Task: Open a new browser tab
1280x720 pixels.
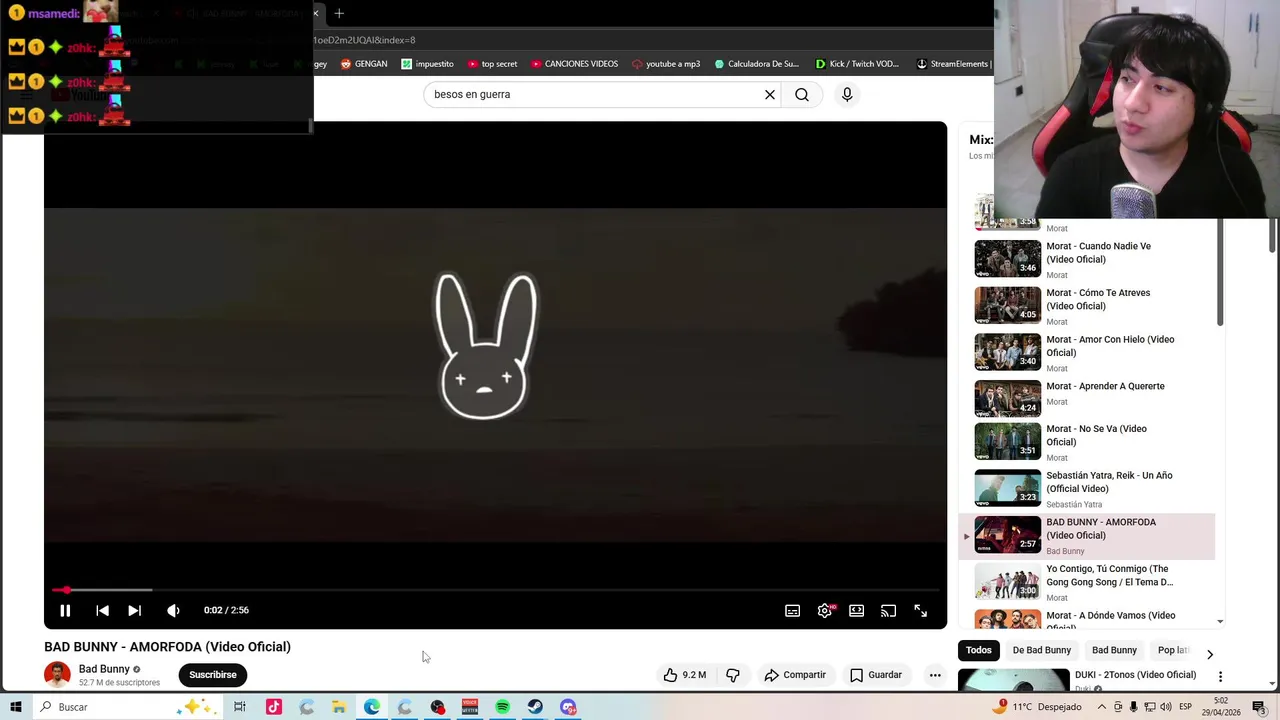Action: pos(339,13)
